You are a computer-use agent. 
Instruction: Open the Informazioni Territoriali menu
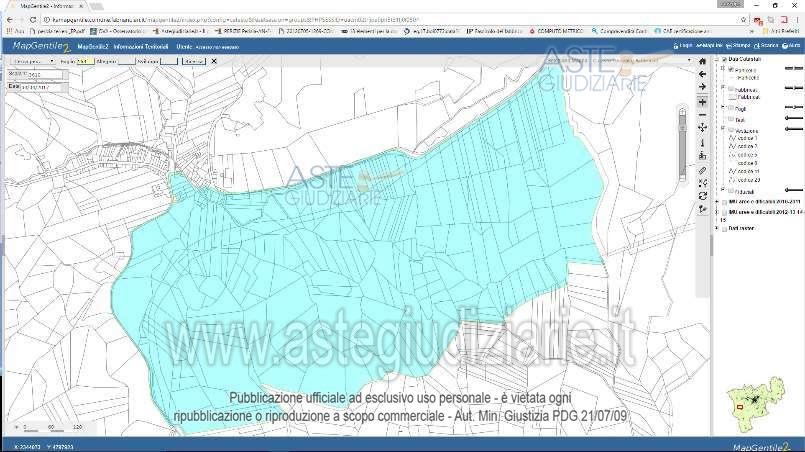click(x=142, y=46)
